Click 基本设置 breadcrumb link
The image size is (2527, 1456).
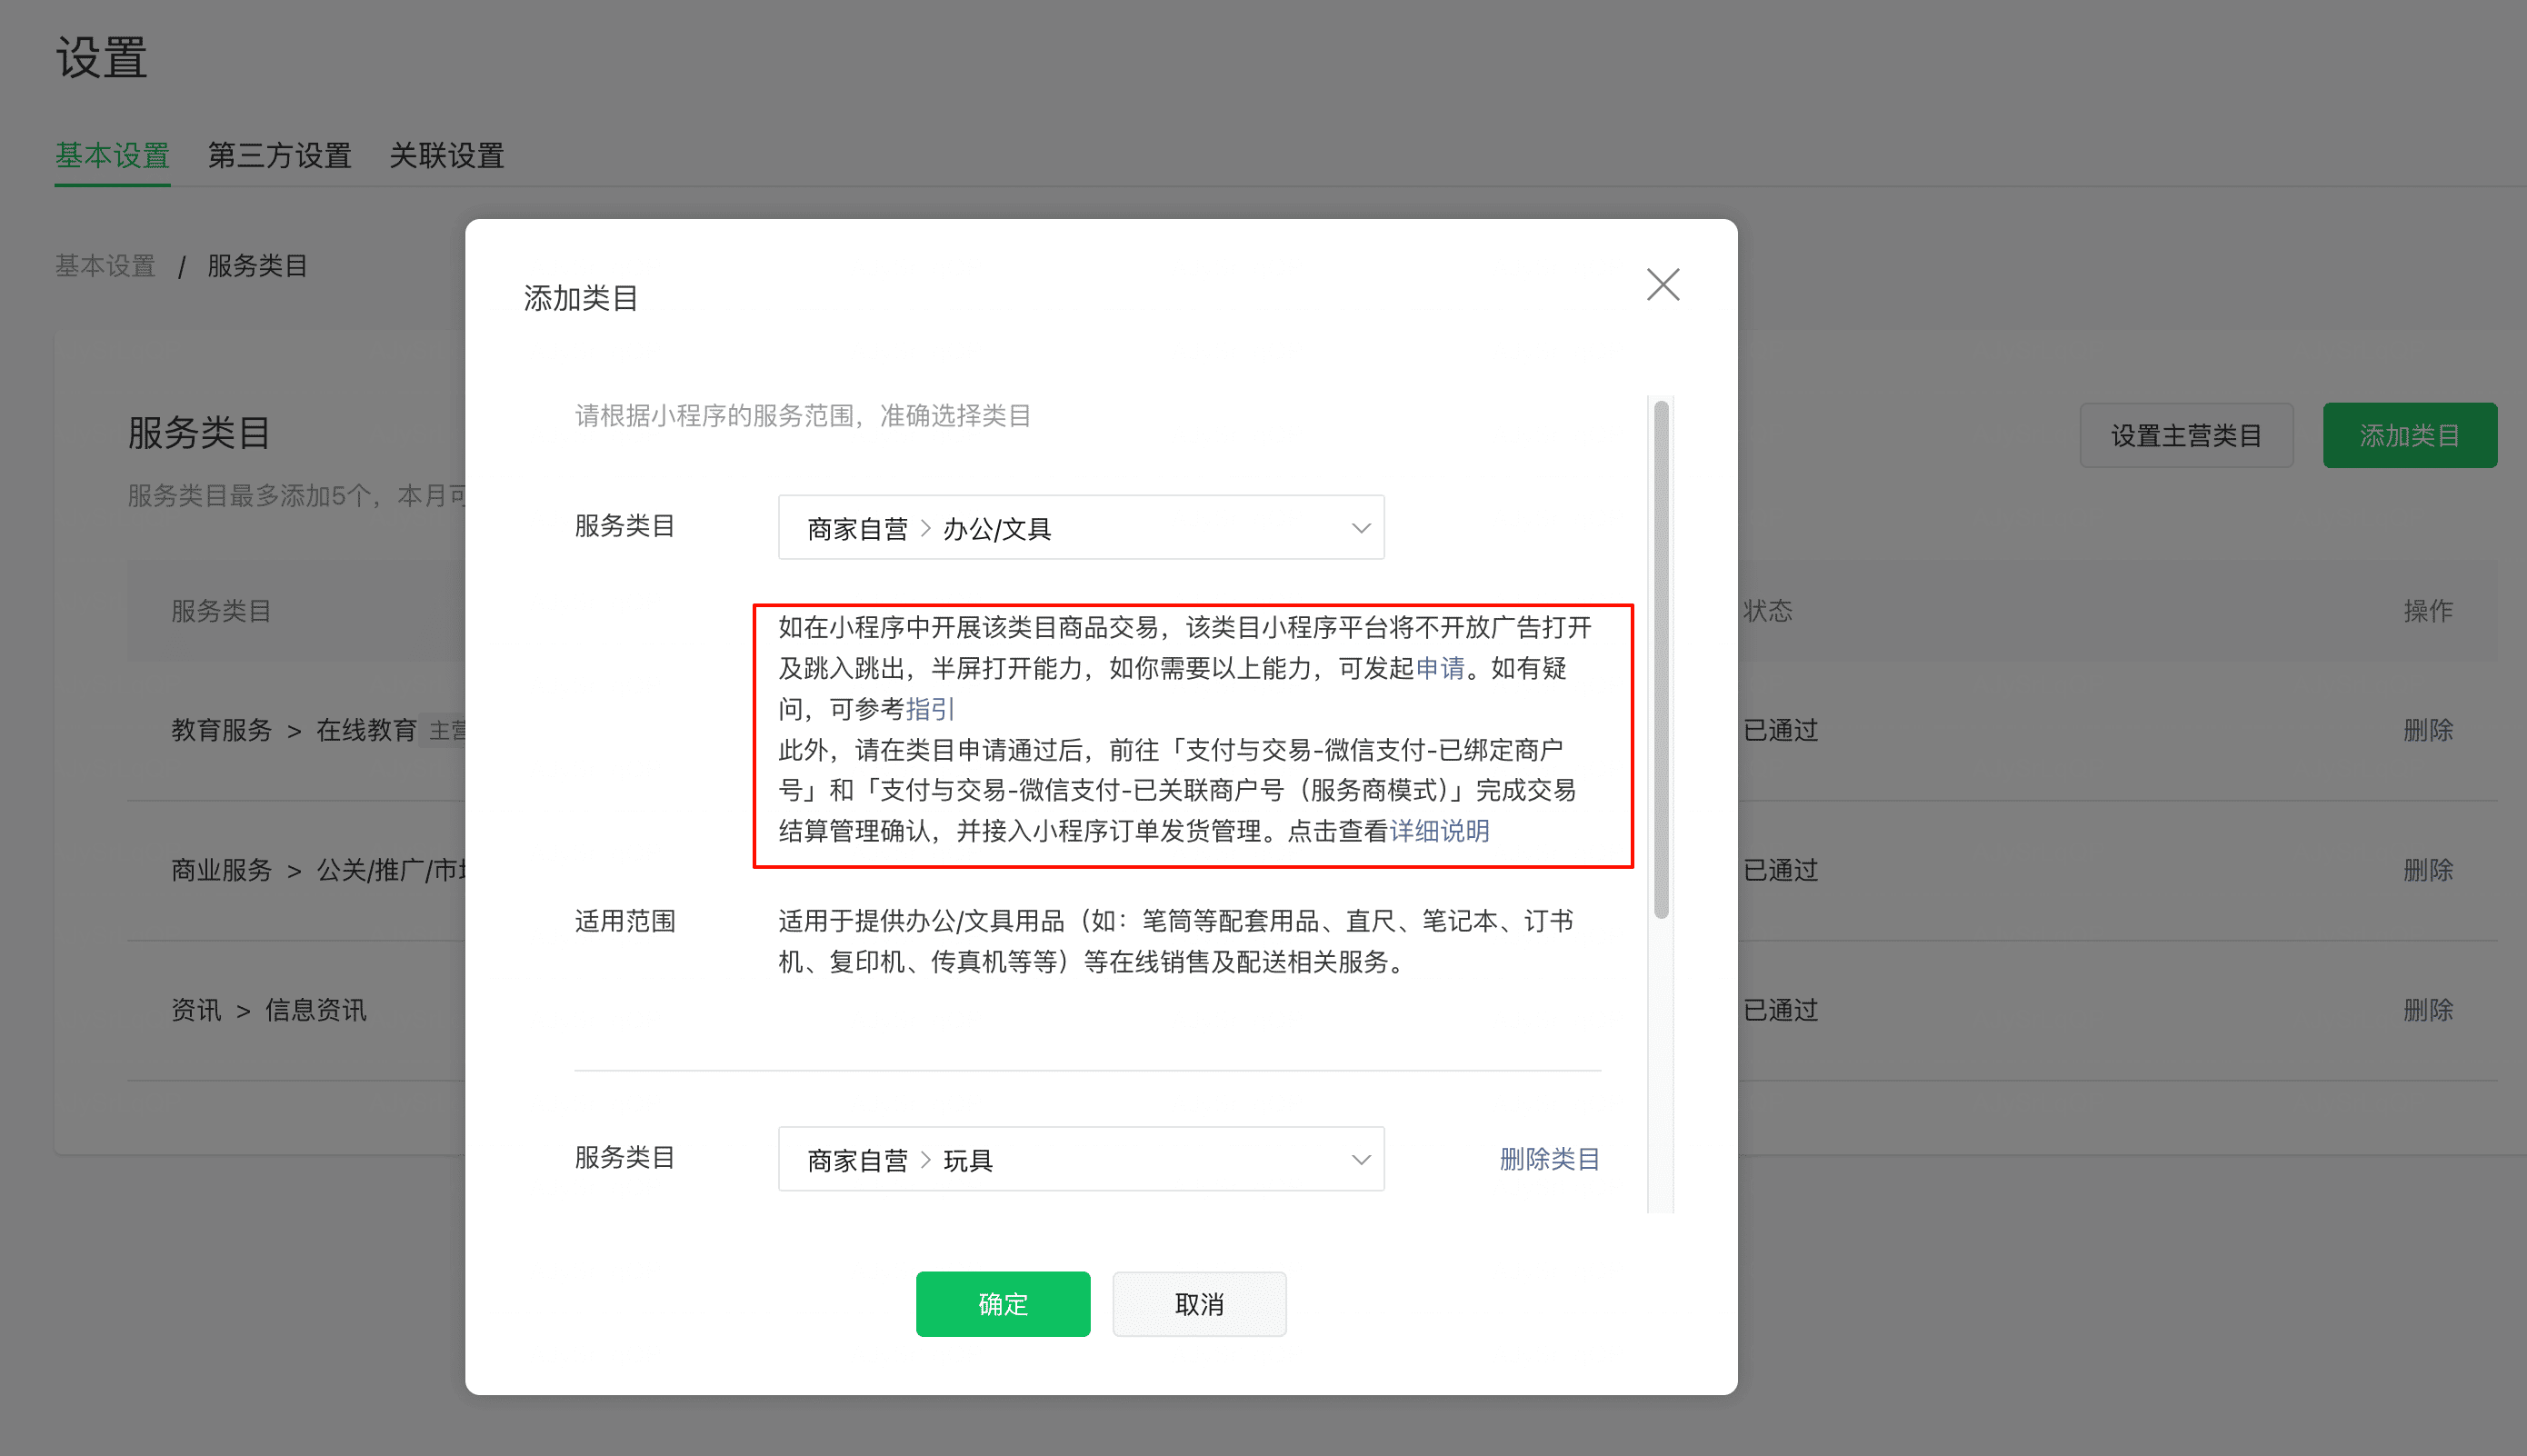105,266
